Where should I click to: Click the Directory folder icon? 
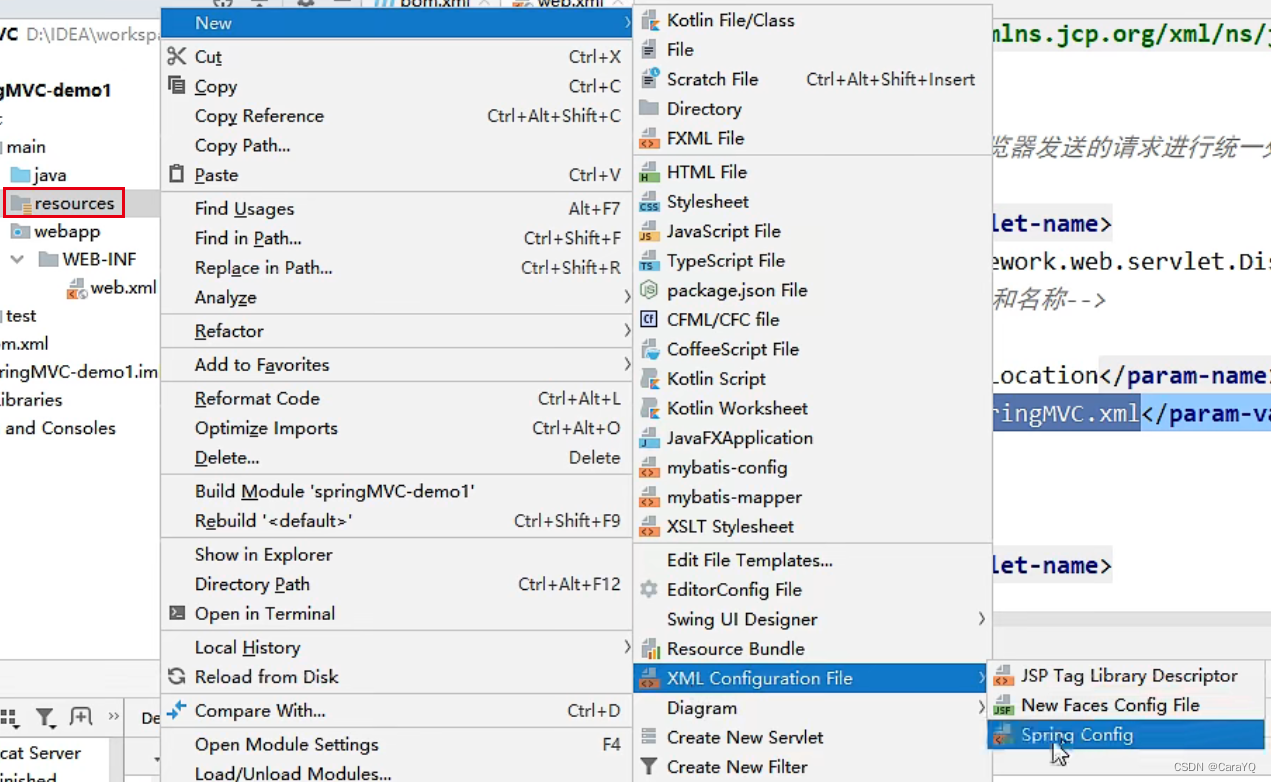(x=649, y=108)
